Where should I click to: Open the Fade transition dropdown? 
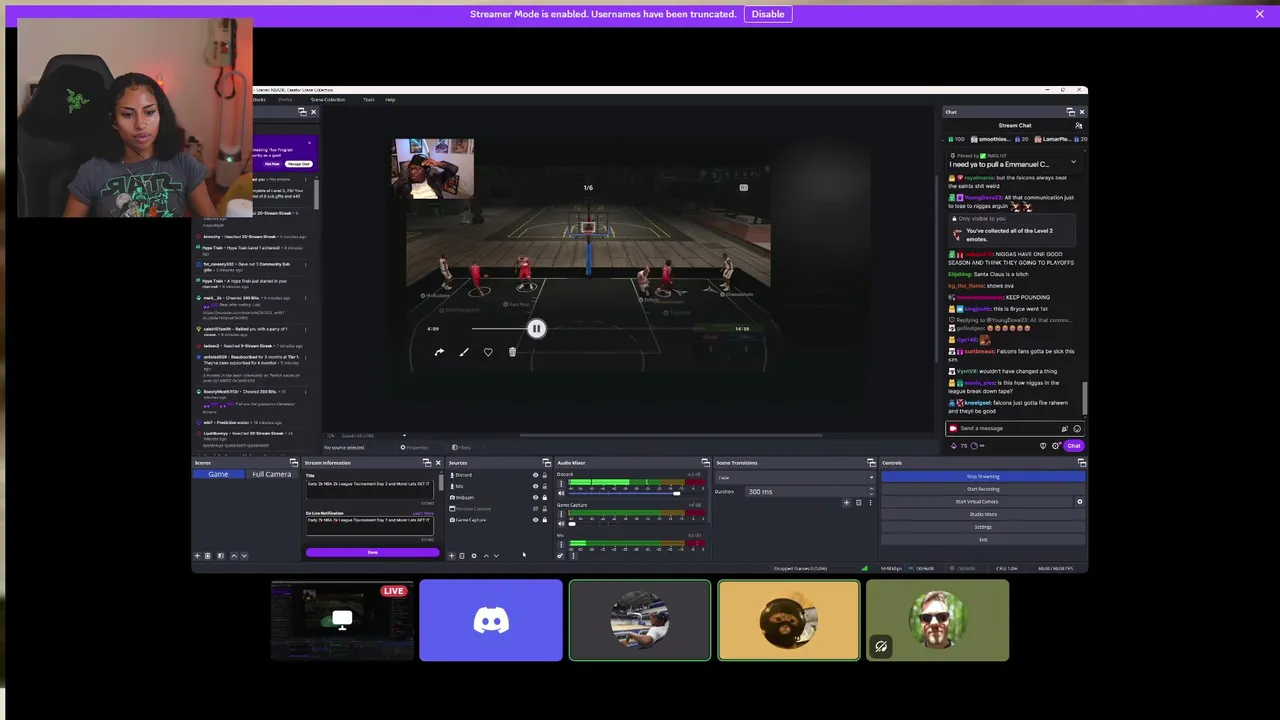coord(795,478)
